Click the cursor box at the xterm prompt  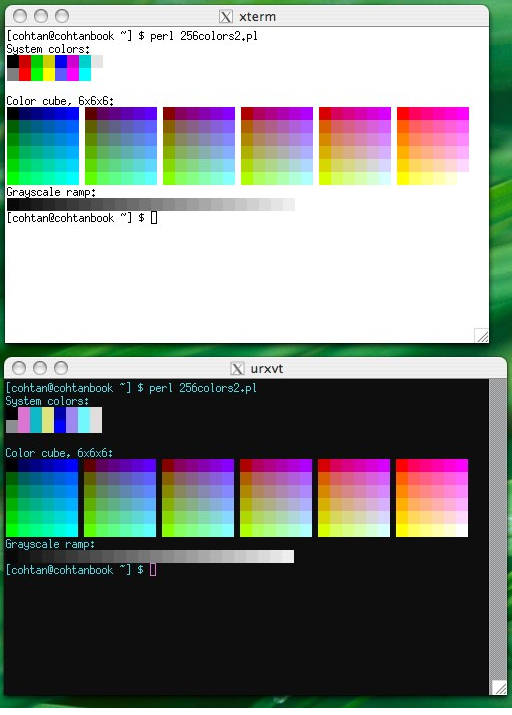(154, 218)
